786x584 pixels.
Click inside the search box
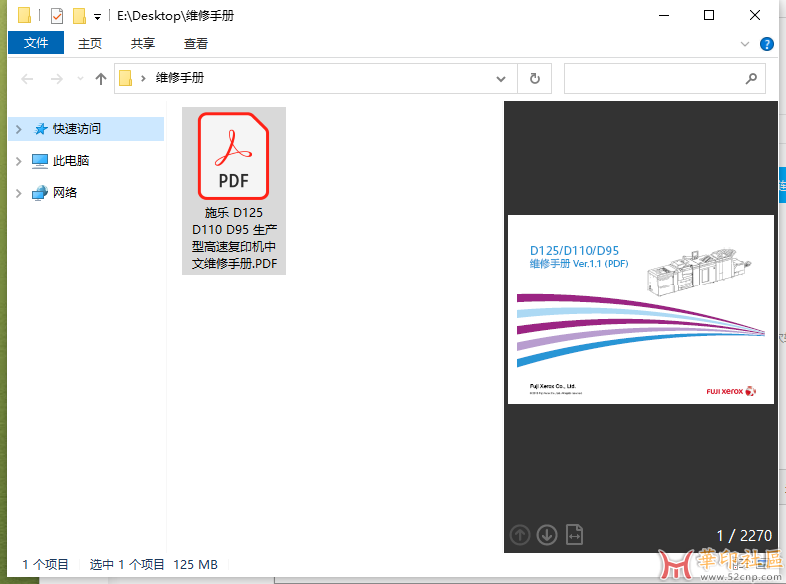[664, 79]
